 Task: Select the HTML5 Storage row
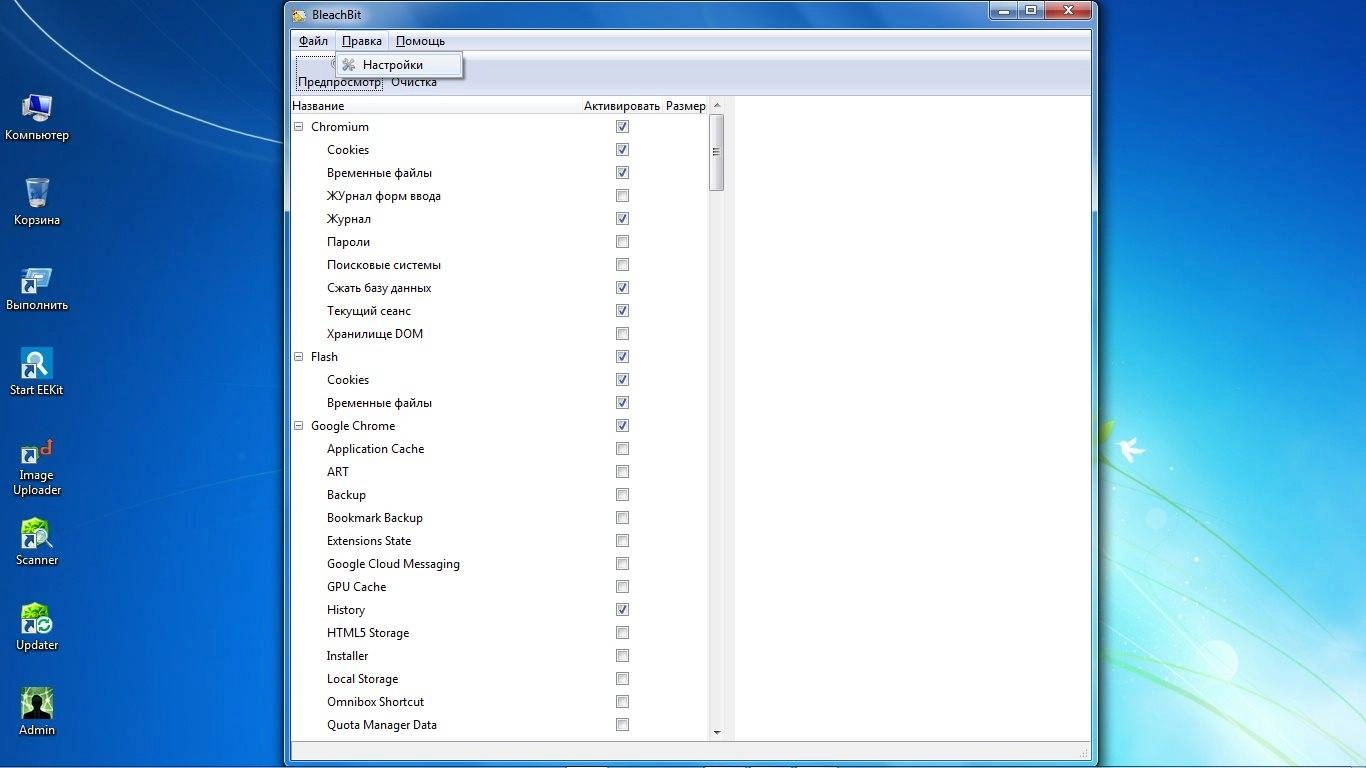click(499, 633)
